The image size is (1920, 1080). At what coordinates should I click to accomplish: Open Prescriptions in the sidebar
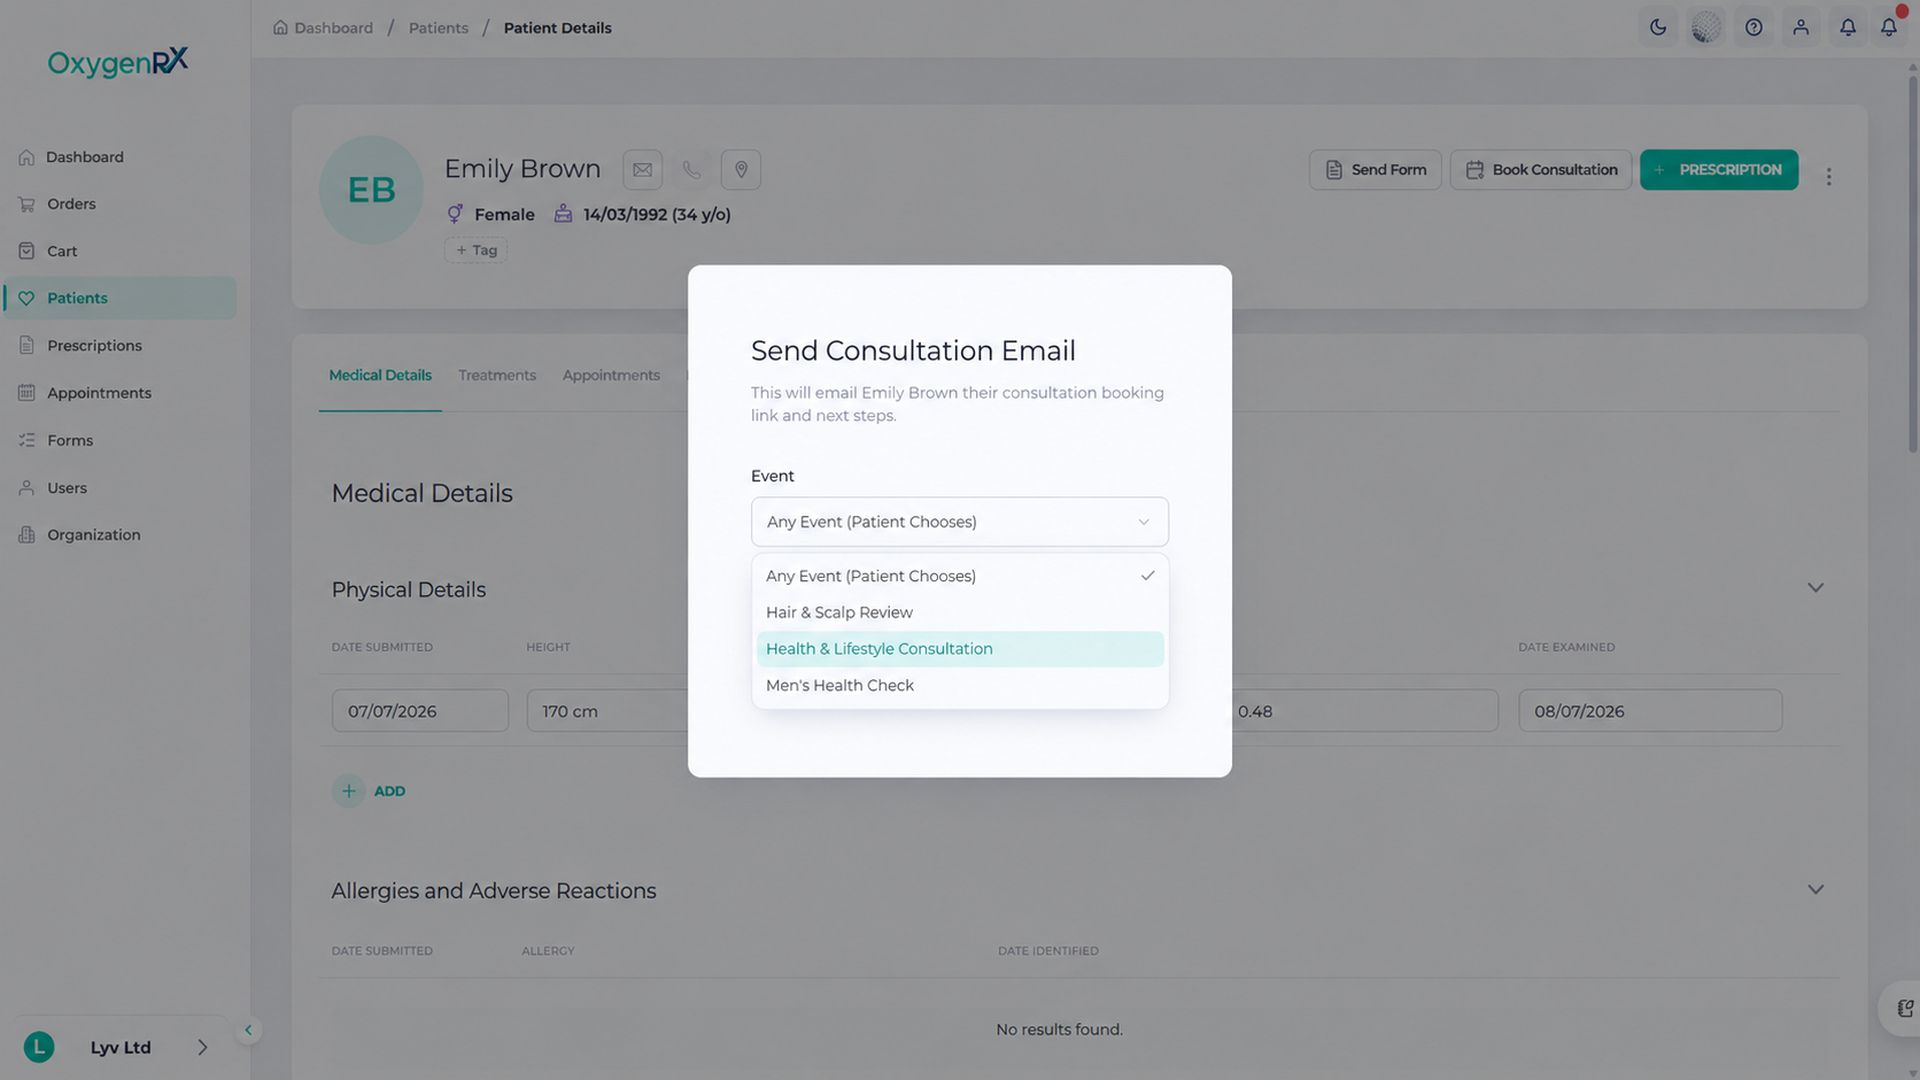tap(120, 346)
